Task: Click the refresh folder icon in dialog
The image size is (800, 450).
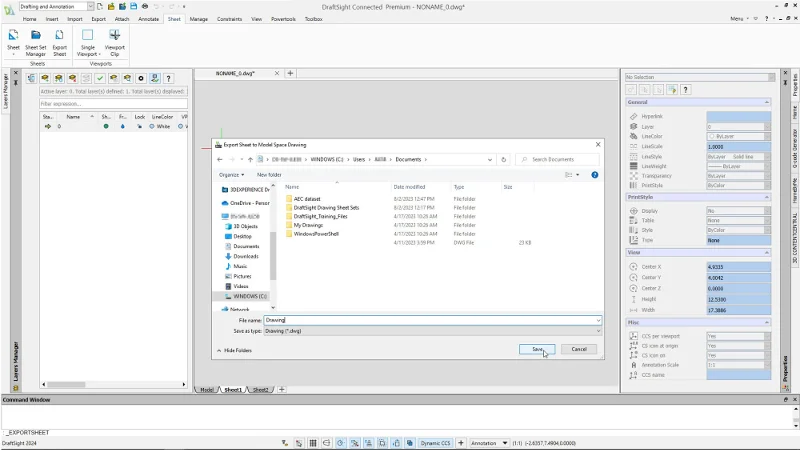Action: (x=506, y=159)
